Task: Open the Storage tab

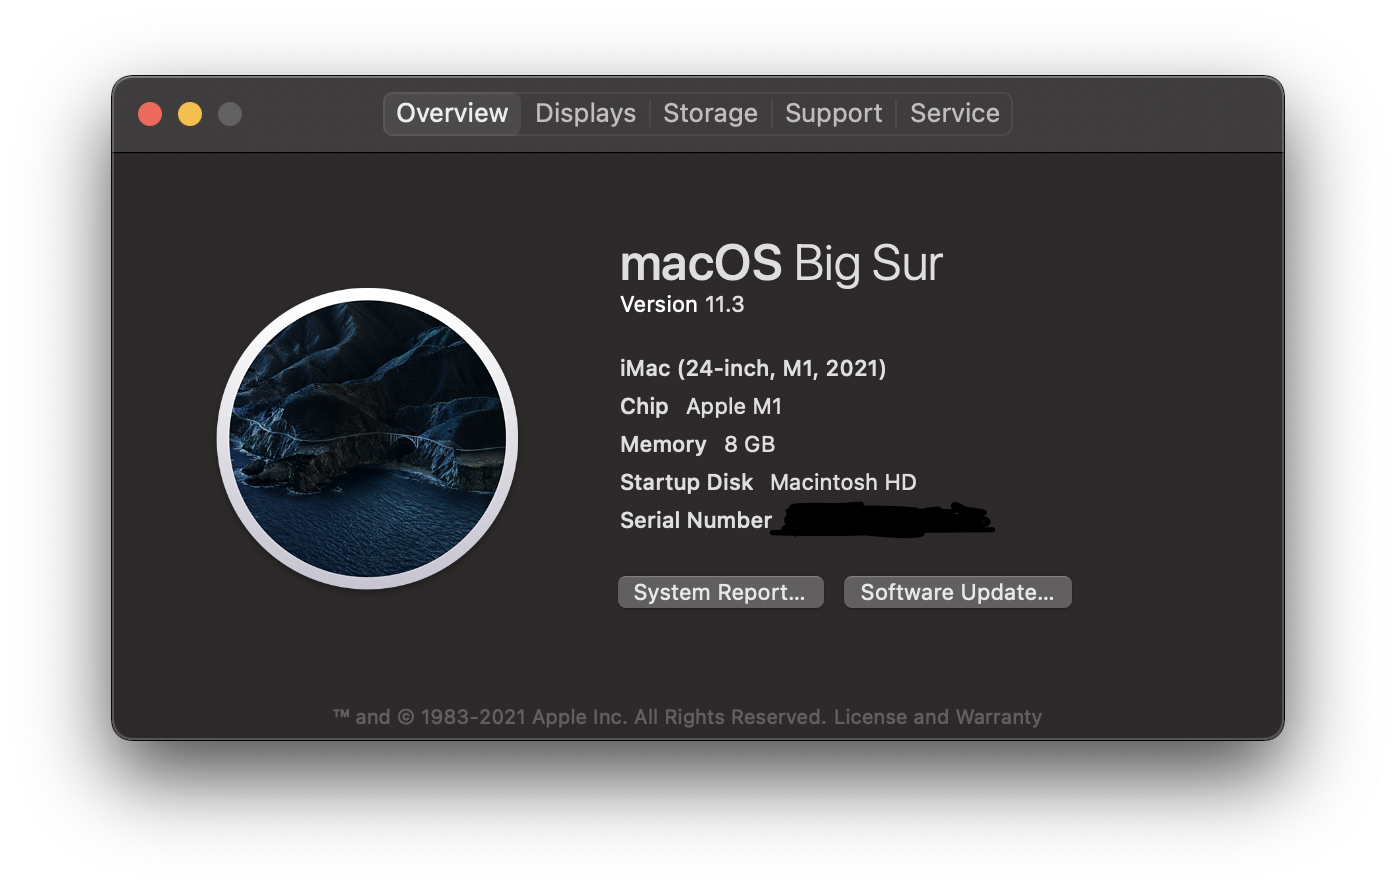Action: 710,113
